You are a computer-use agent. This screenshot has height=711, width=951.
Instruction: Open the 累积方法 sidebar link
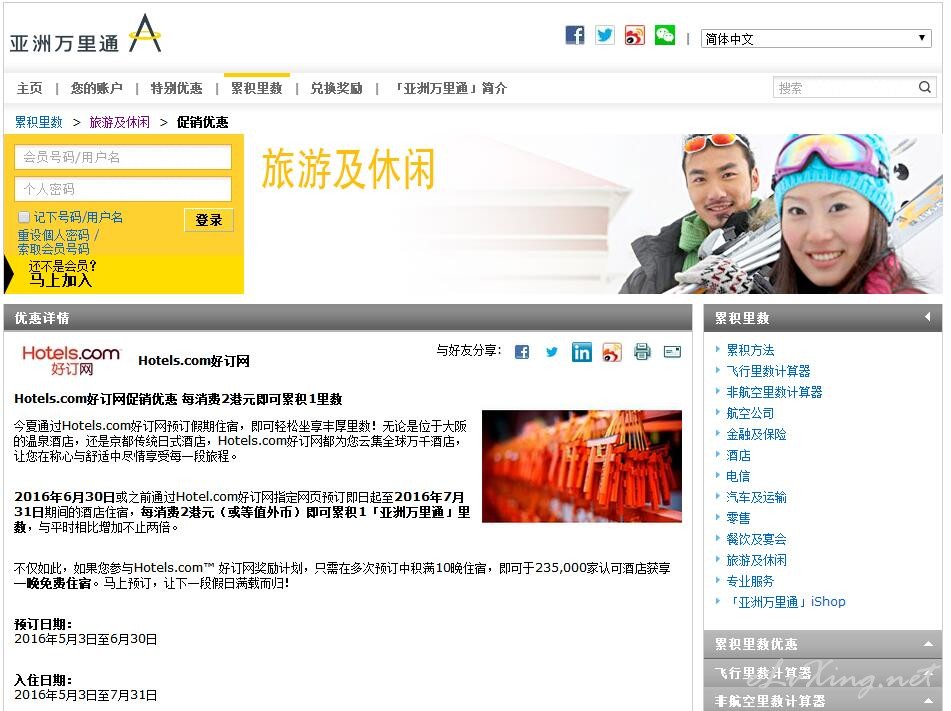click(x=750, y=350)
